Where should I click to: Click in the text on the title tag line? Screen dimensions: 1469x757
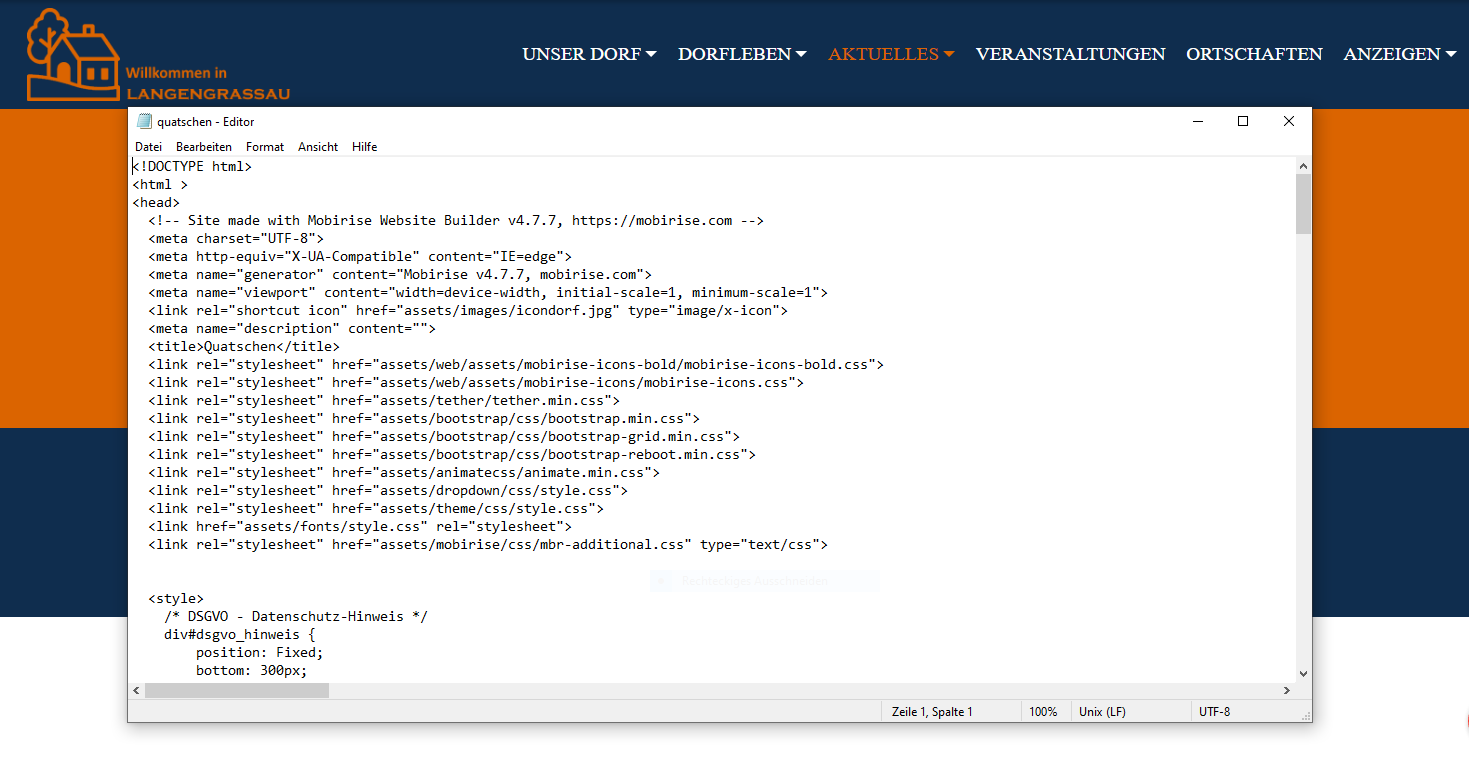tap(244, 347)
